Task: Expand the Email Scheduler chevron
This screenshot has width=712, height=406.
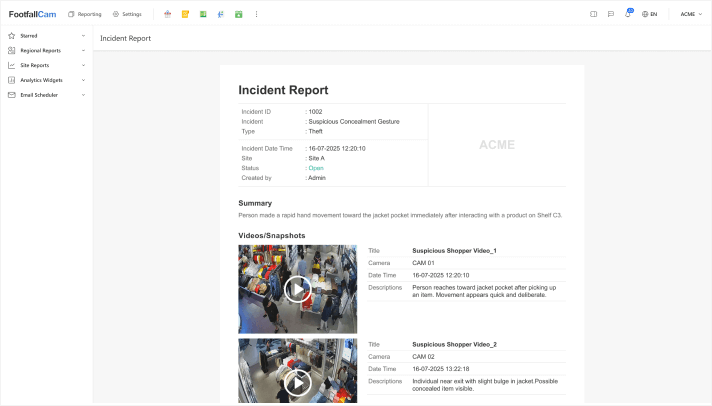Action: 84,95
